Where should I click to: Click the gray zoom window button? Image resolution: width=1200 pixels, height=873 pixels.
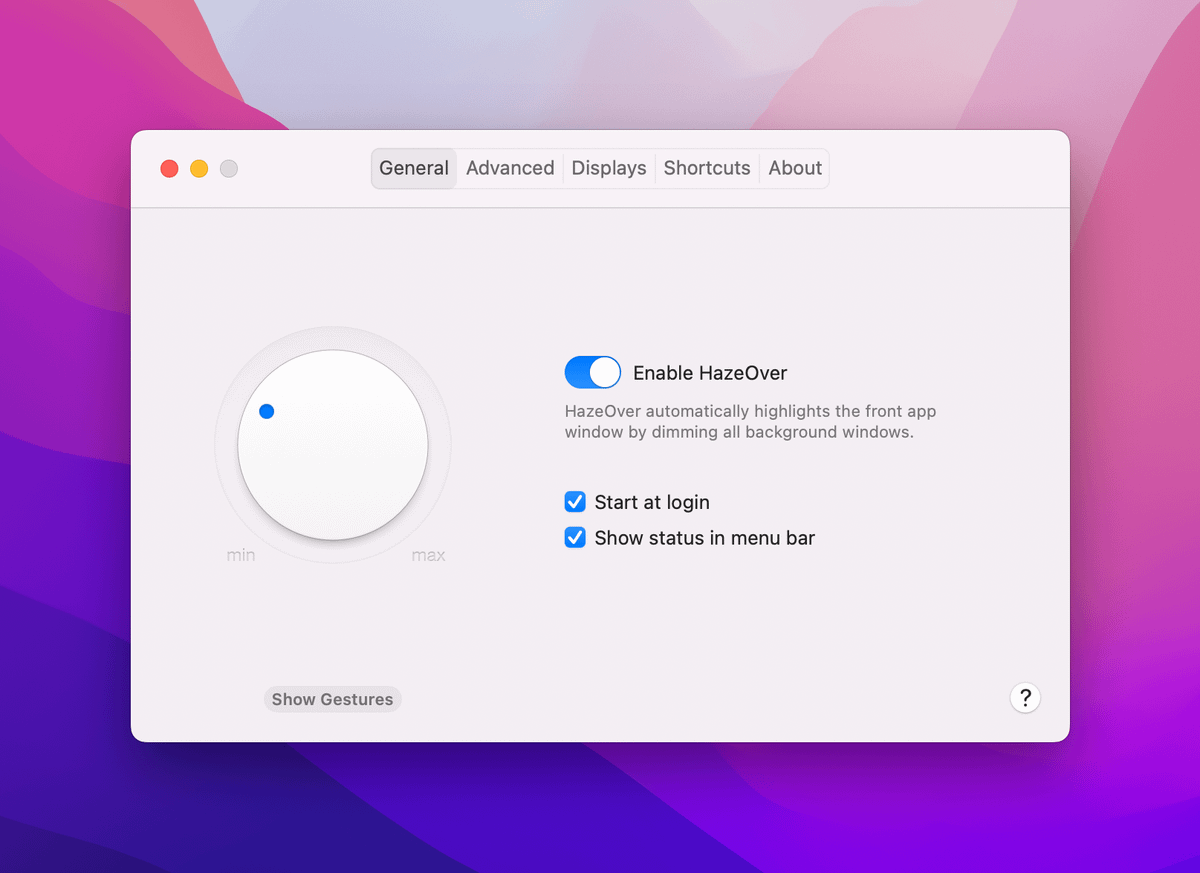click(x=229, y=169)
